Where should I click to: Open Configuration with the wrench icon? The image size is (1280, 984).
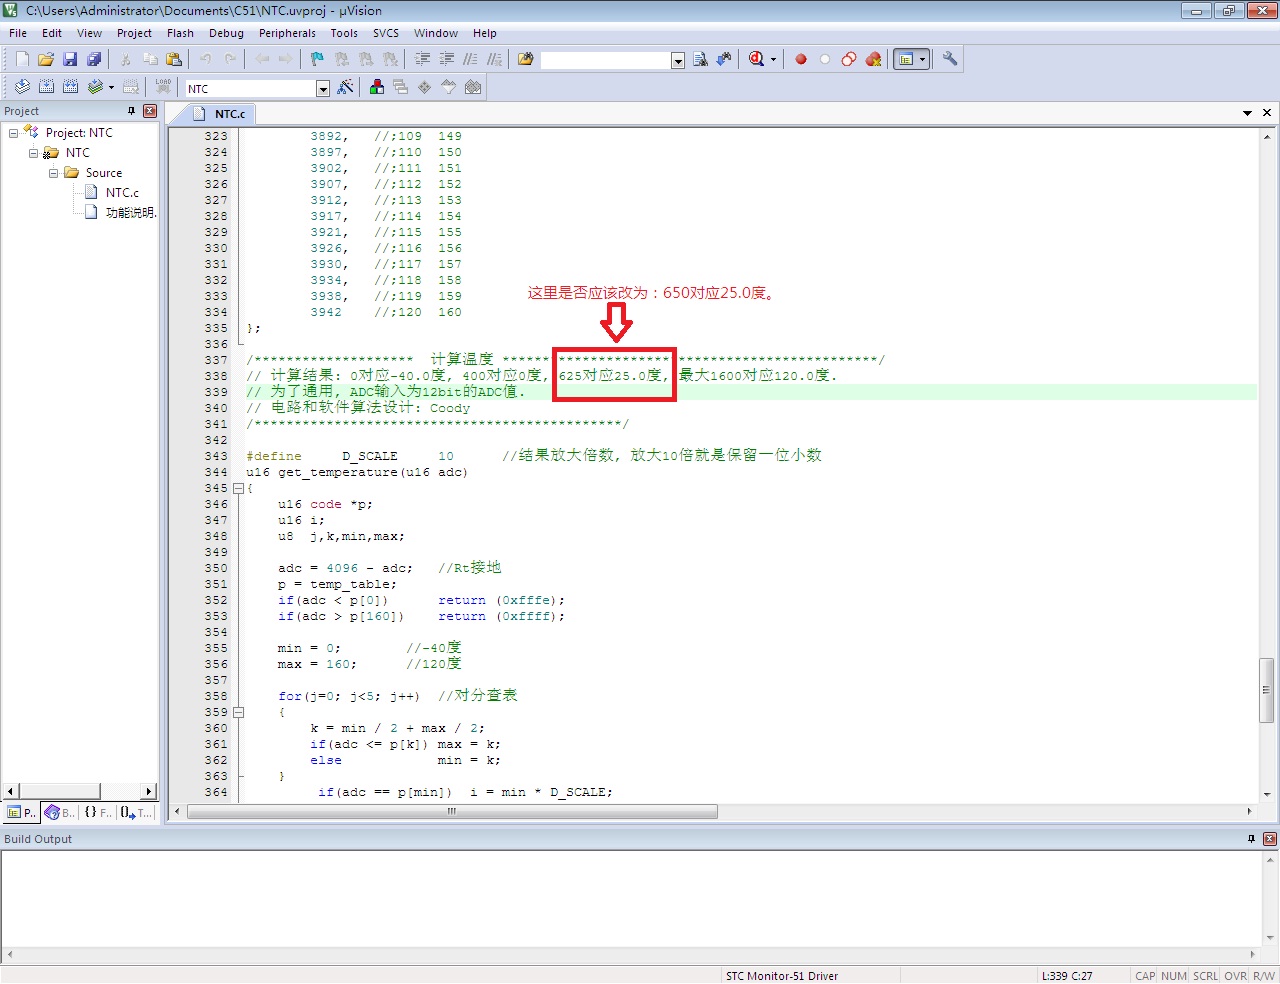950,60
